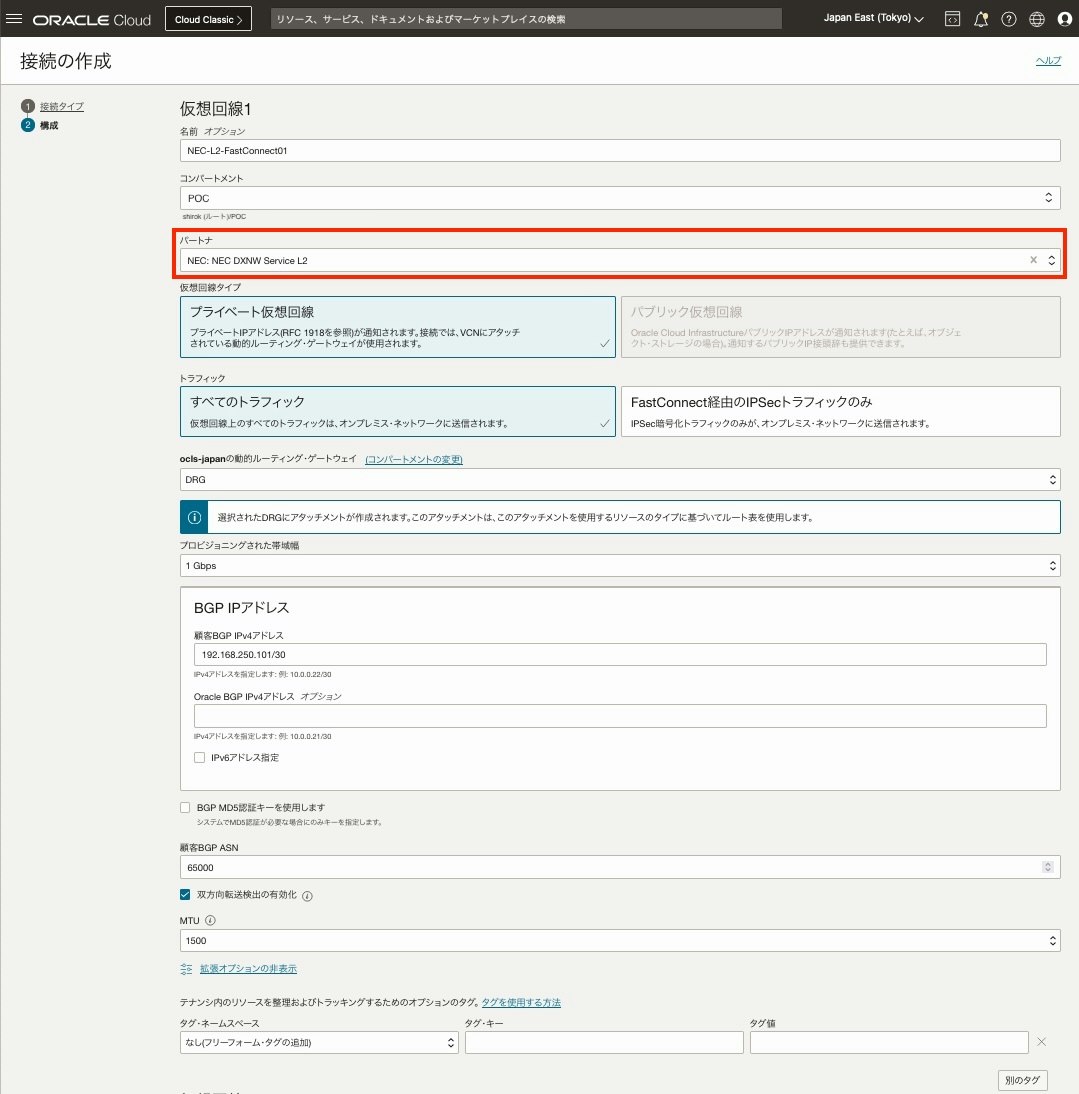Image resolution: width=1079 pixels, height=1094 pixels.
Task: Open the DRG dynamic routing gateway dropdown
Action: click(620, 479)
